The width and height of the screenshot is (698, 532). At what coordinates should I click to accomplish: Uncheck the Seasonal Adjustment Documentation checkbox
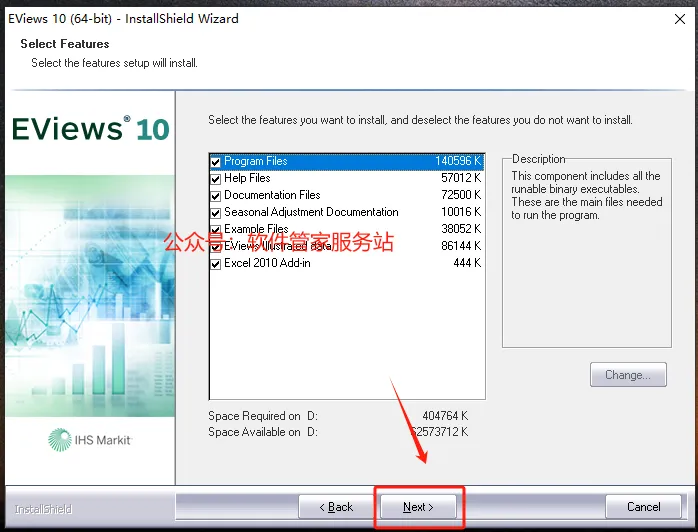click(x=215, y=213)
